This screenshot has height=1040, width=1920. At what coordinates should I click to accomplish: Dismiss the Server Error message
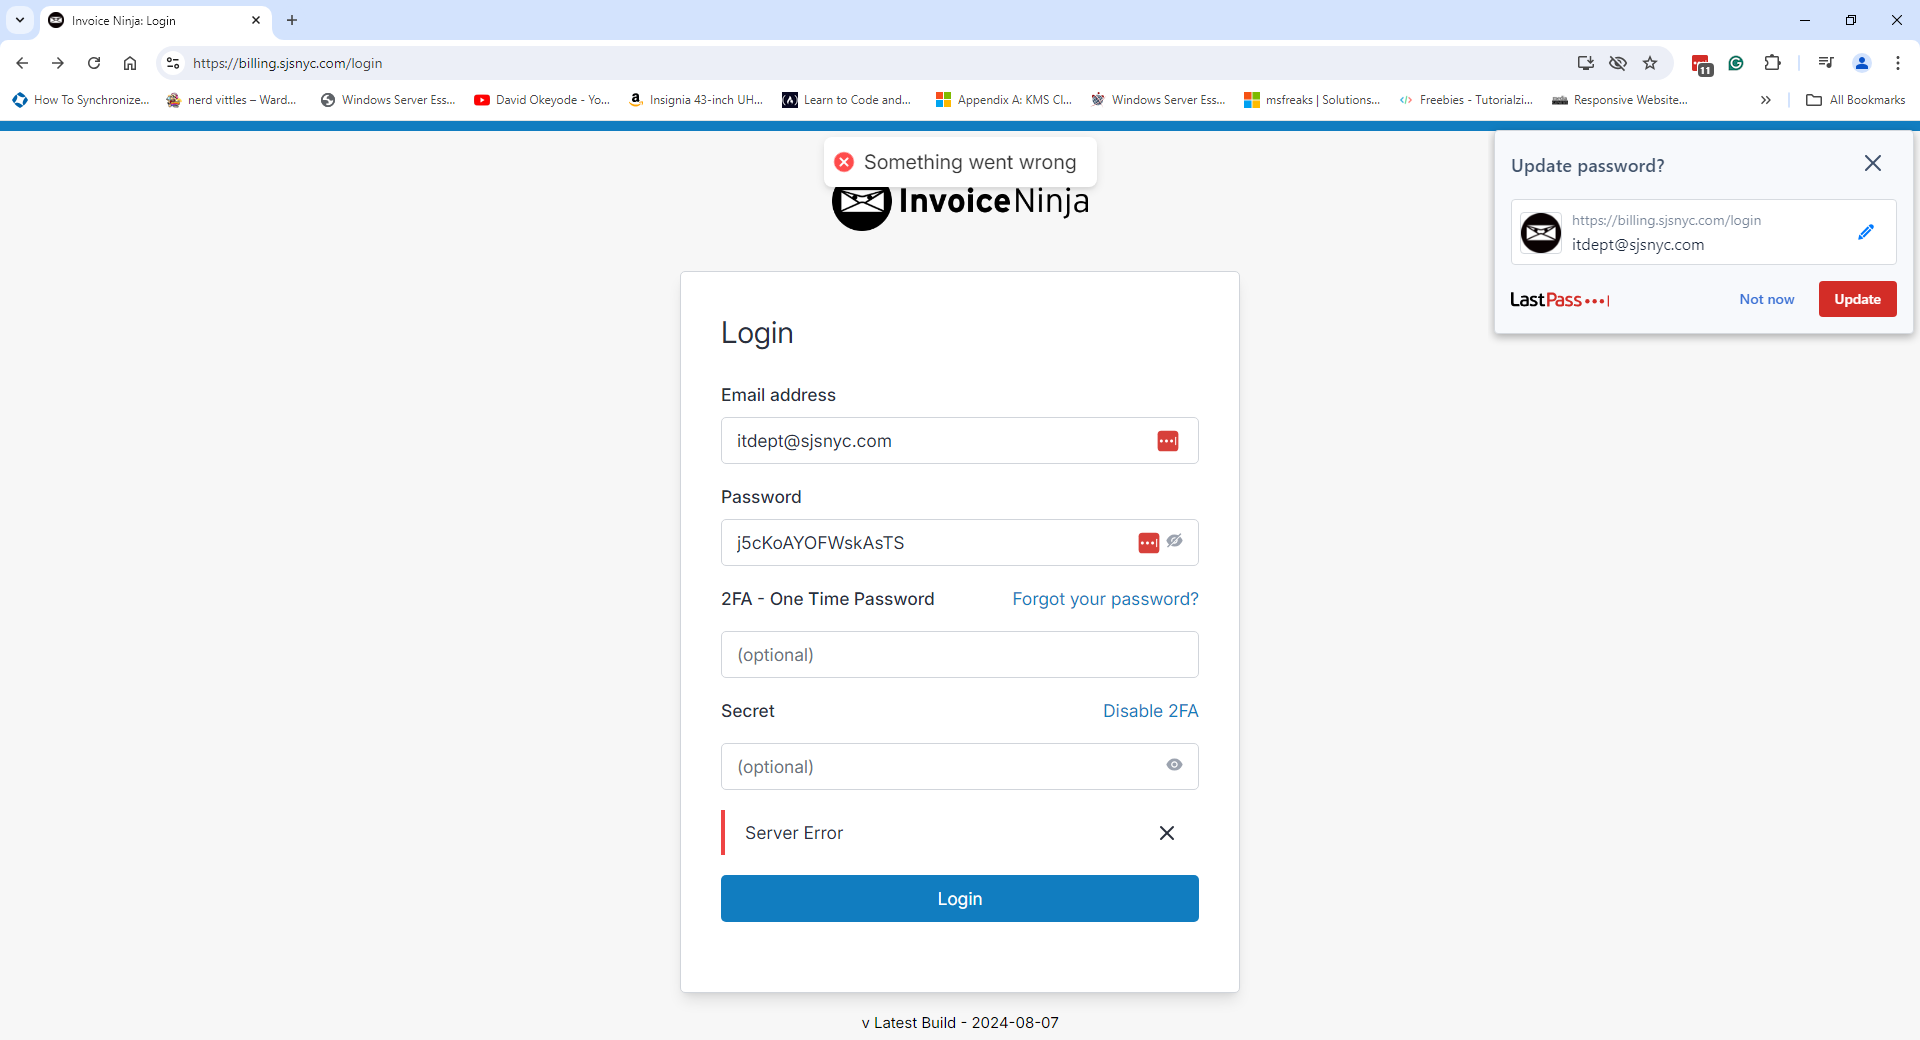1167,833
